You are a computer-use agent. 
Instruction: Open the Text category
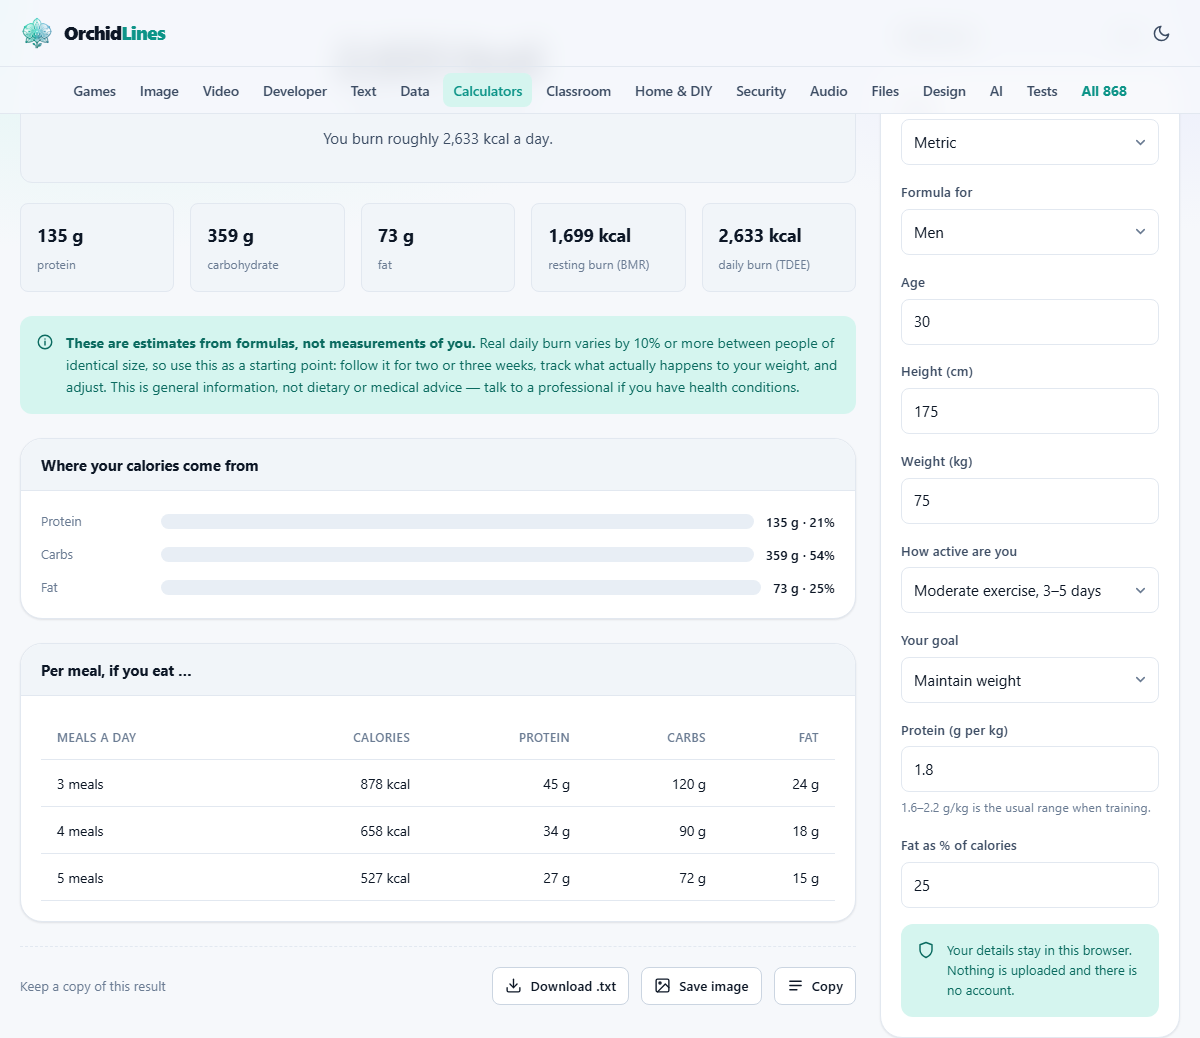click(x=363, y=91)
